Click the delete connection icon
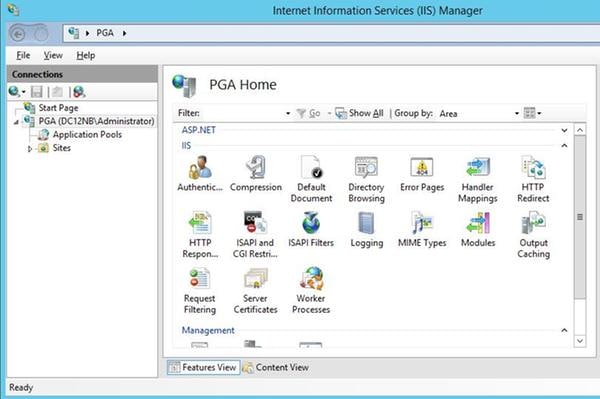600x399 pixels. coord(79,91)
